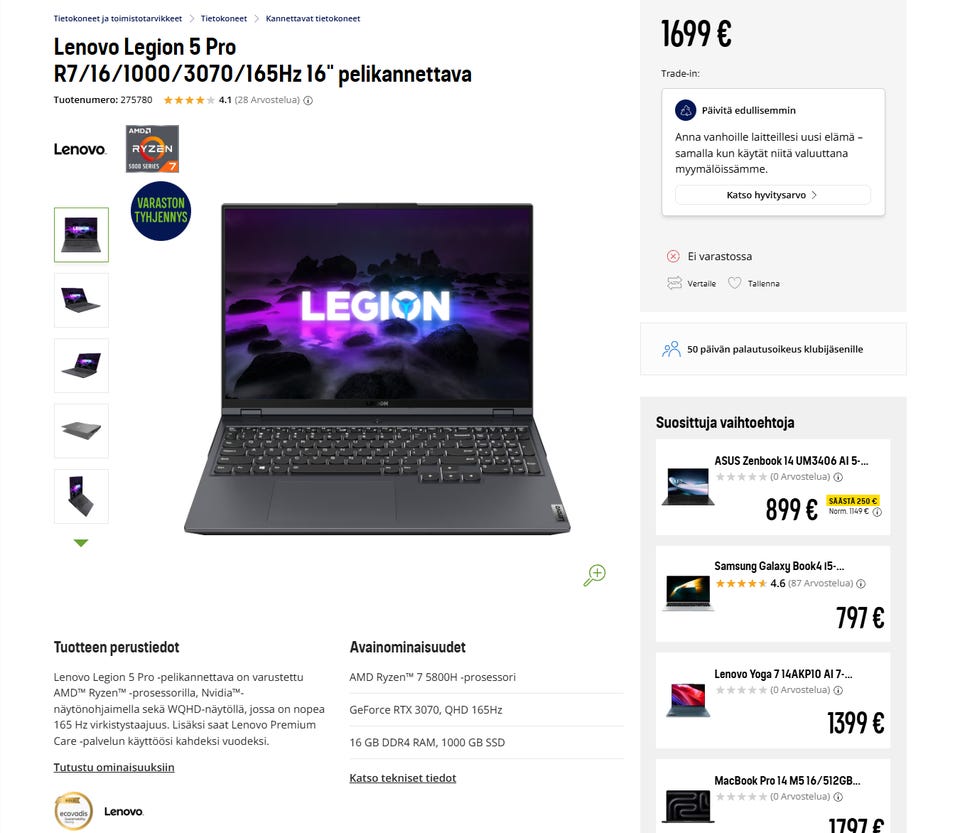Click the Tietokoneet ja toimistotarvikkeet breadcrumb
The image size is (960, 833).
click(118, 18)
